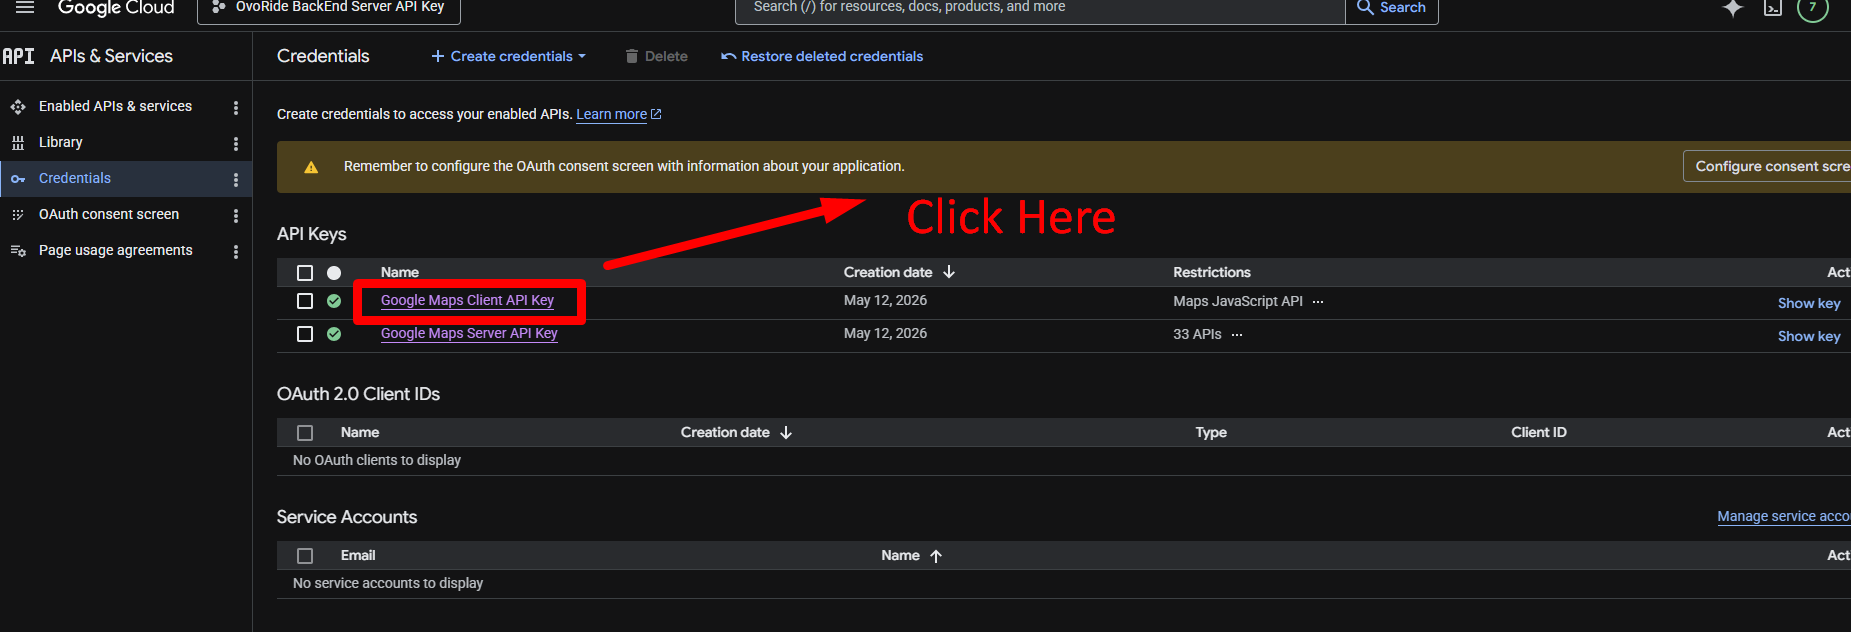Click the Service Accounts Email column header
Image resolution: width=1851 pixels, height=632 pixels.
point(358,555)
